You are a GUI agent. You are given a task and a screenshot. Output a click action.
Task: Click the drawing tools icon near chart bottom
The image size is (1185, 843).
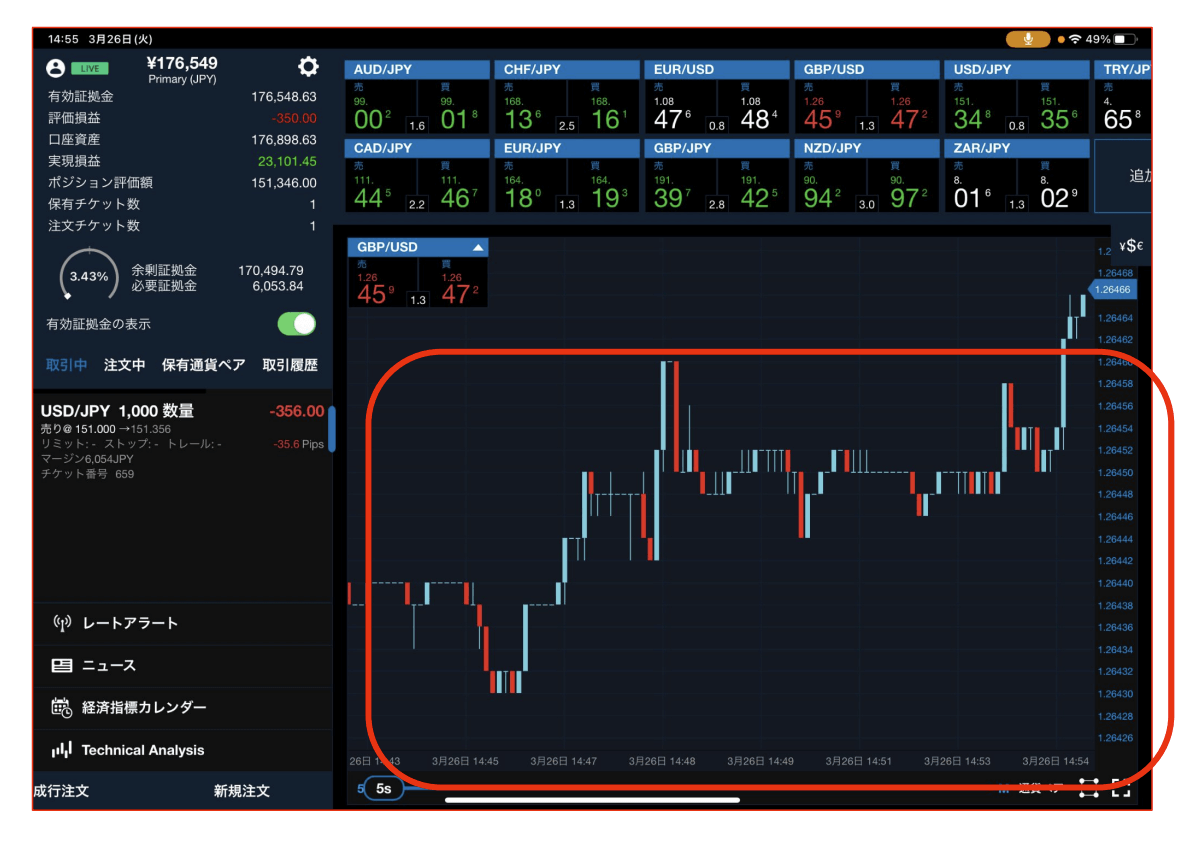(x=1089, y=787)
